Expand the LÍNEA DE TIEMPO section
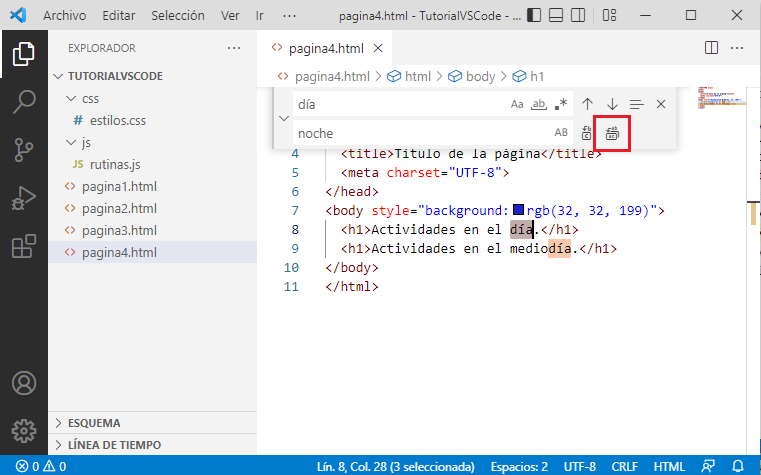 (x=152, y=444)
